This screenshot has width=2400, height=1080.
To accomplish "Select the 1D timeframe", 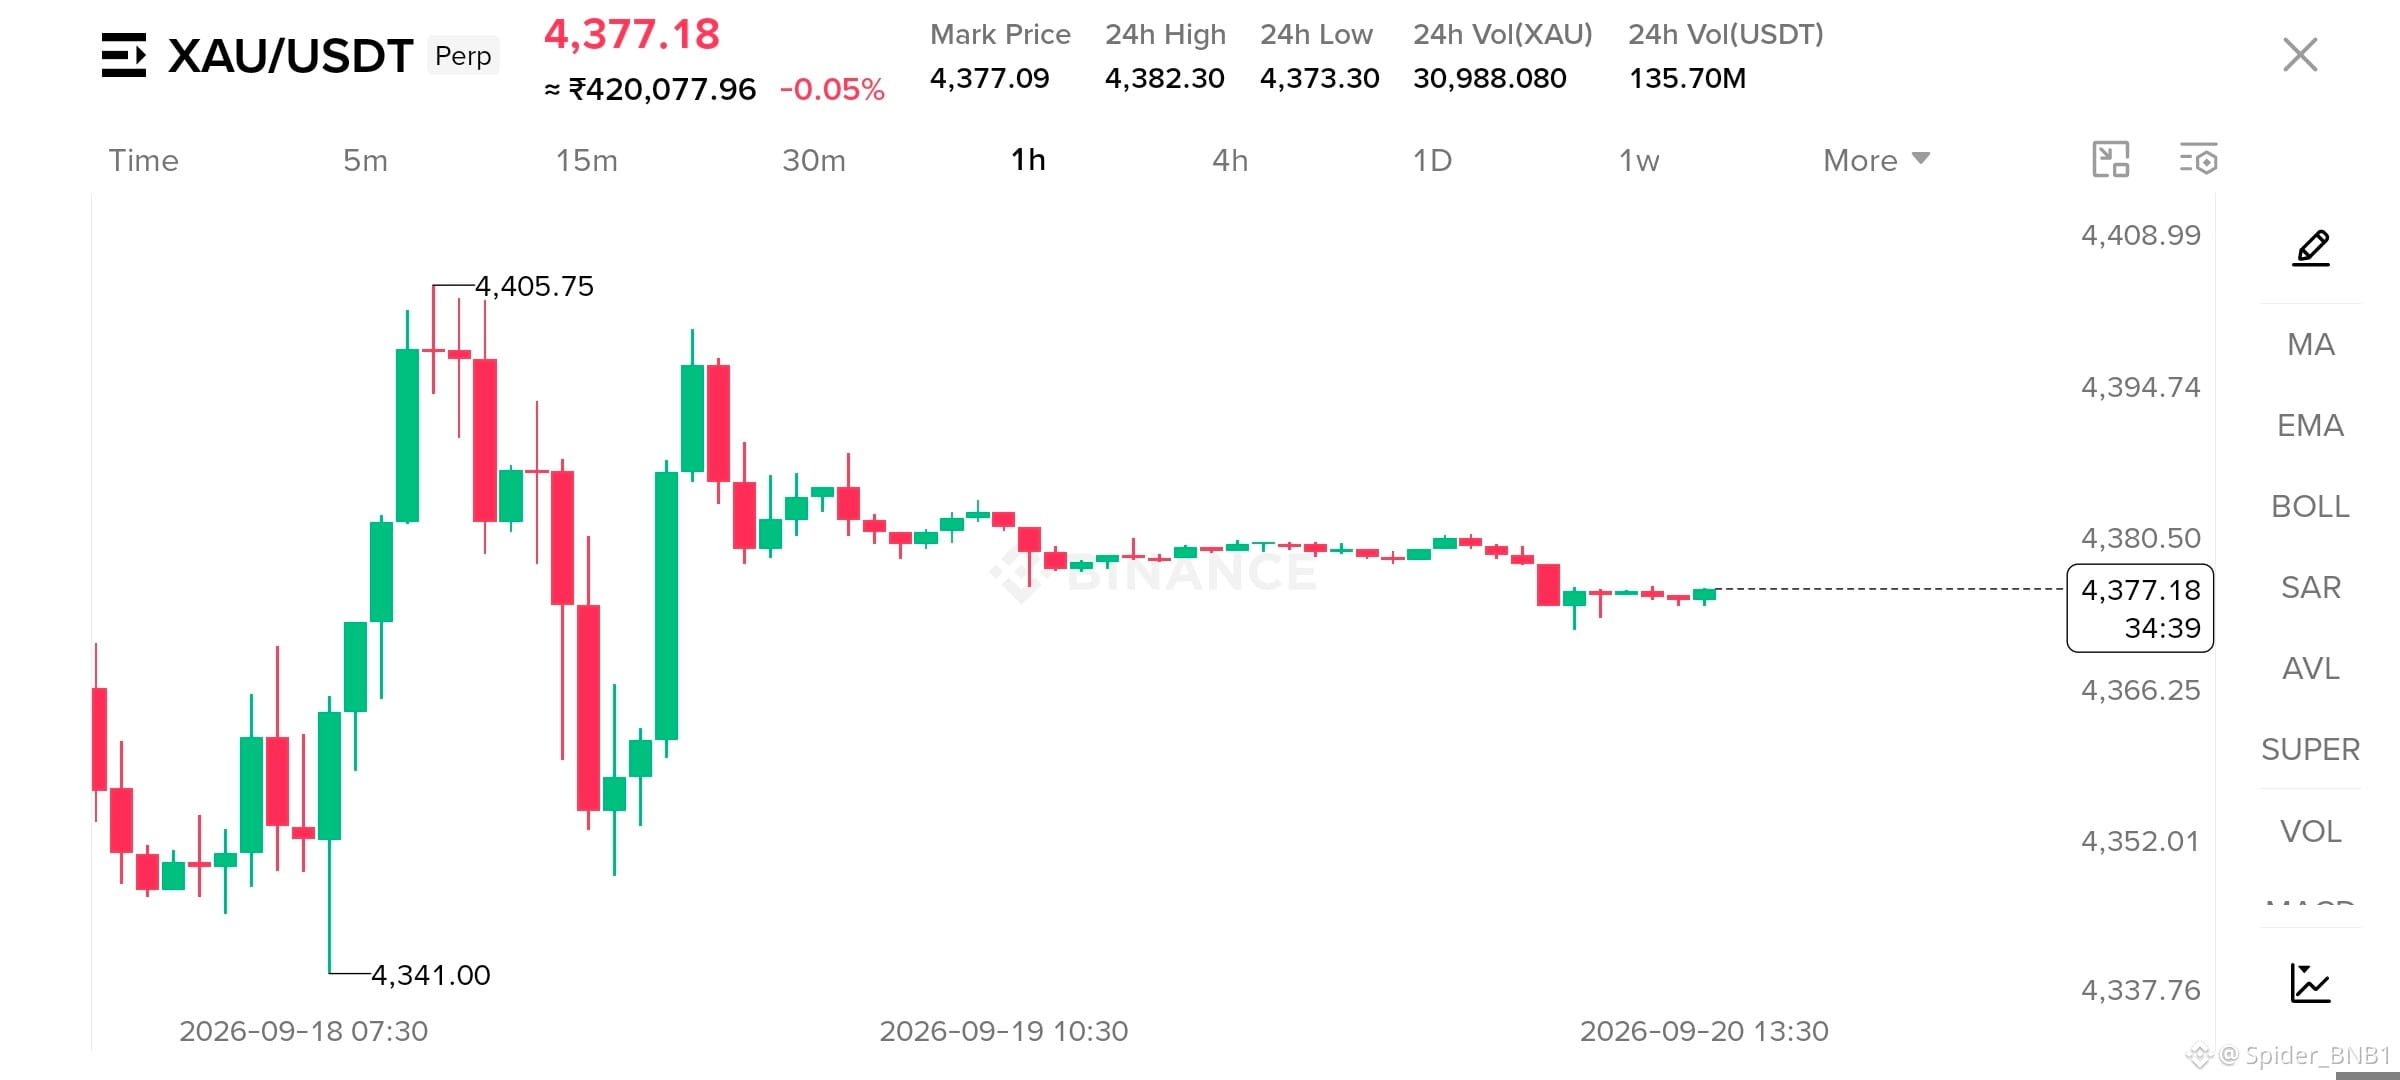I will click(x=1432, y=160).
